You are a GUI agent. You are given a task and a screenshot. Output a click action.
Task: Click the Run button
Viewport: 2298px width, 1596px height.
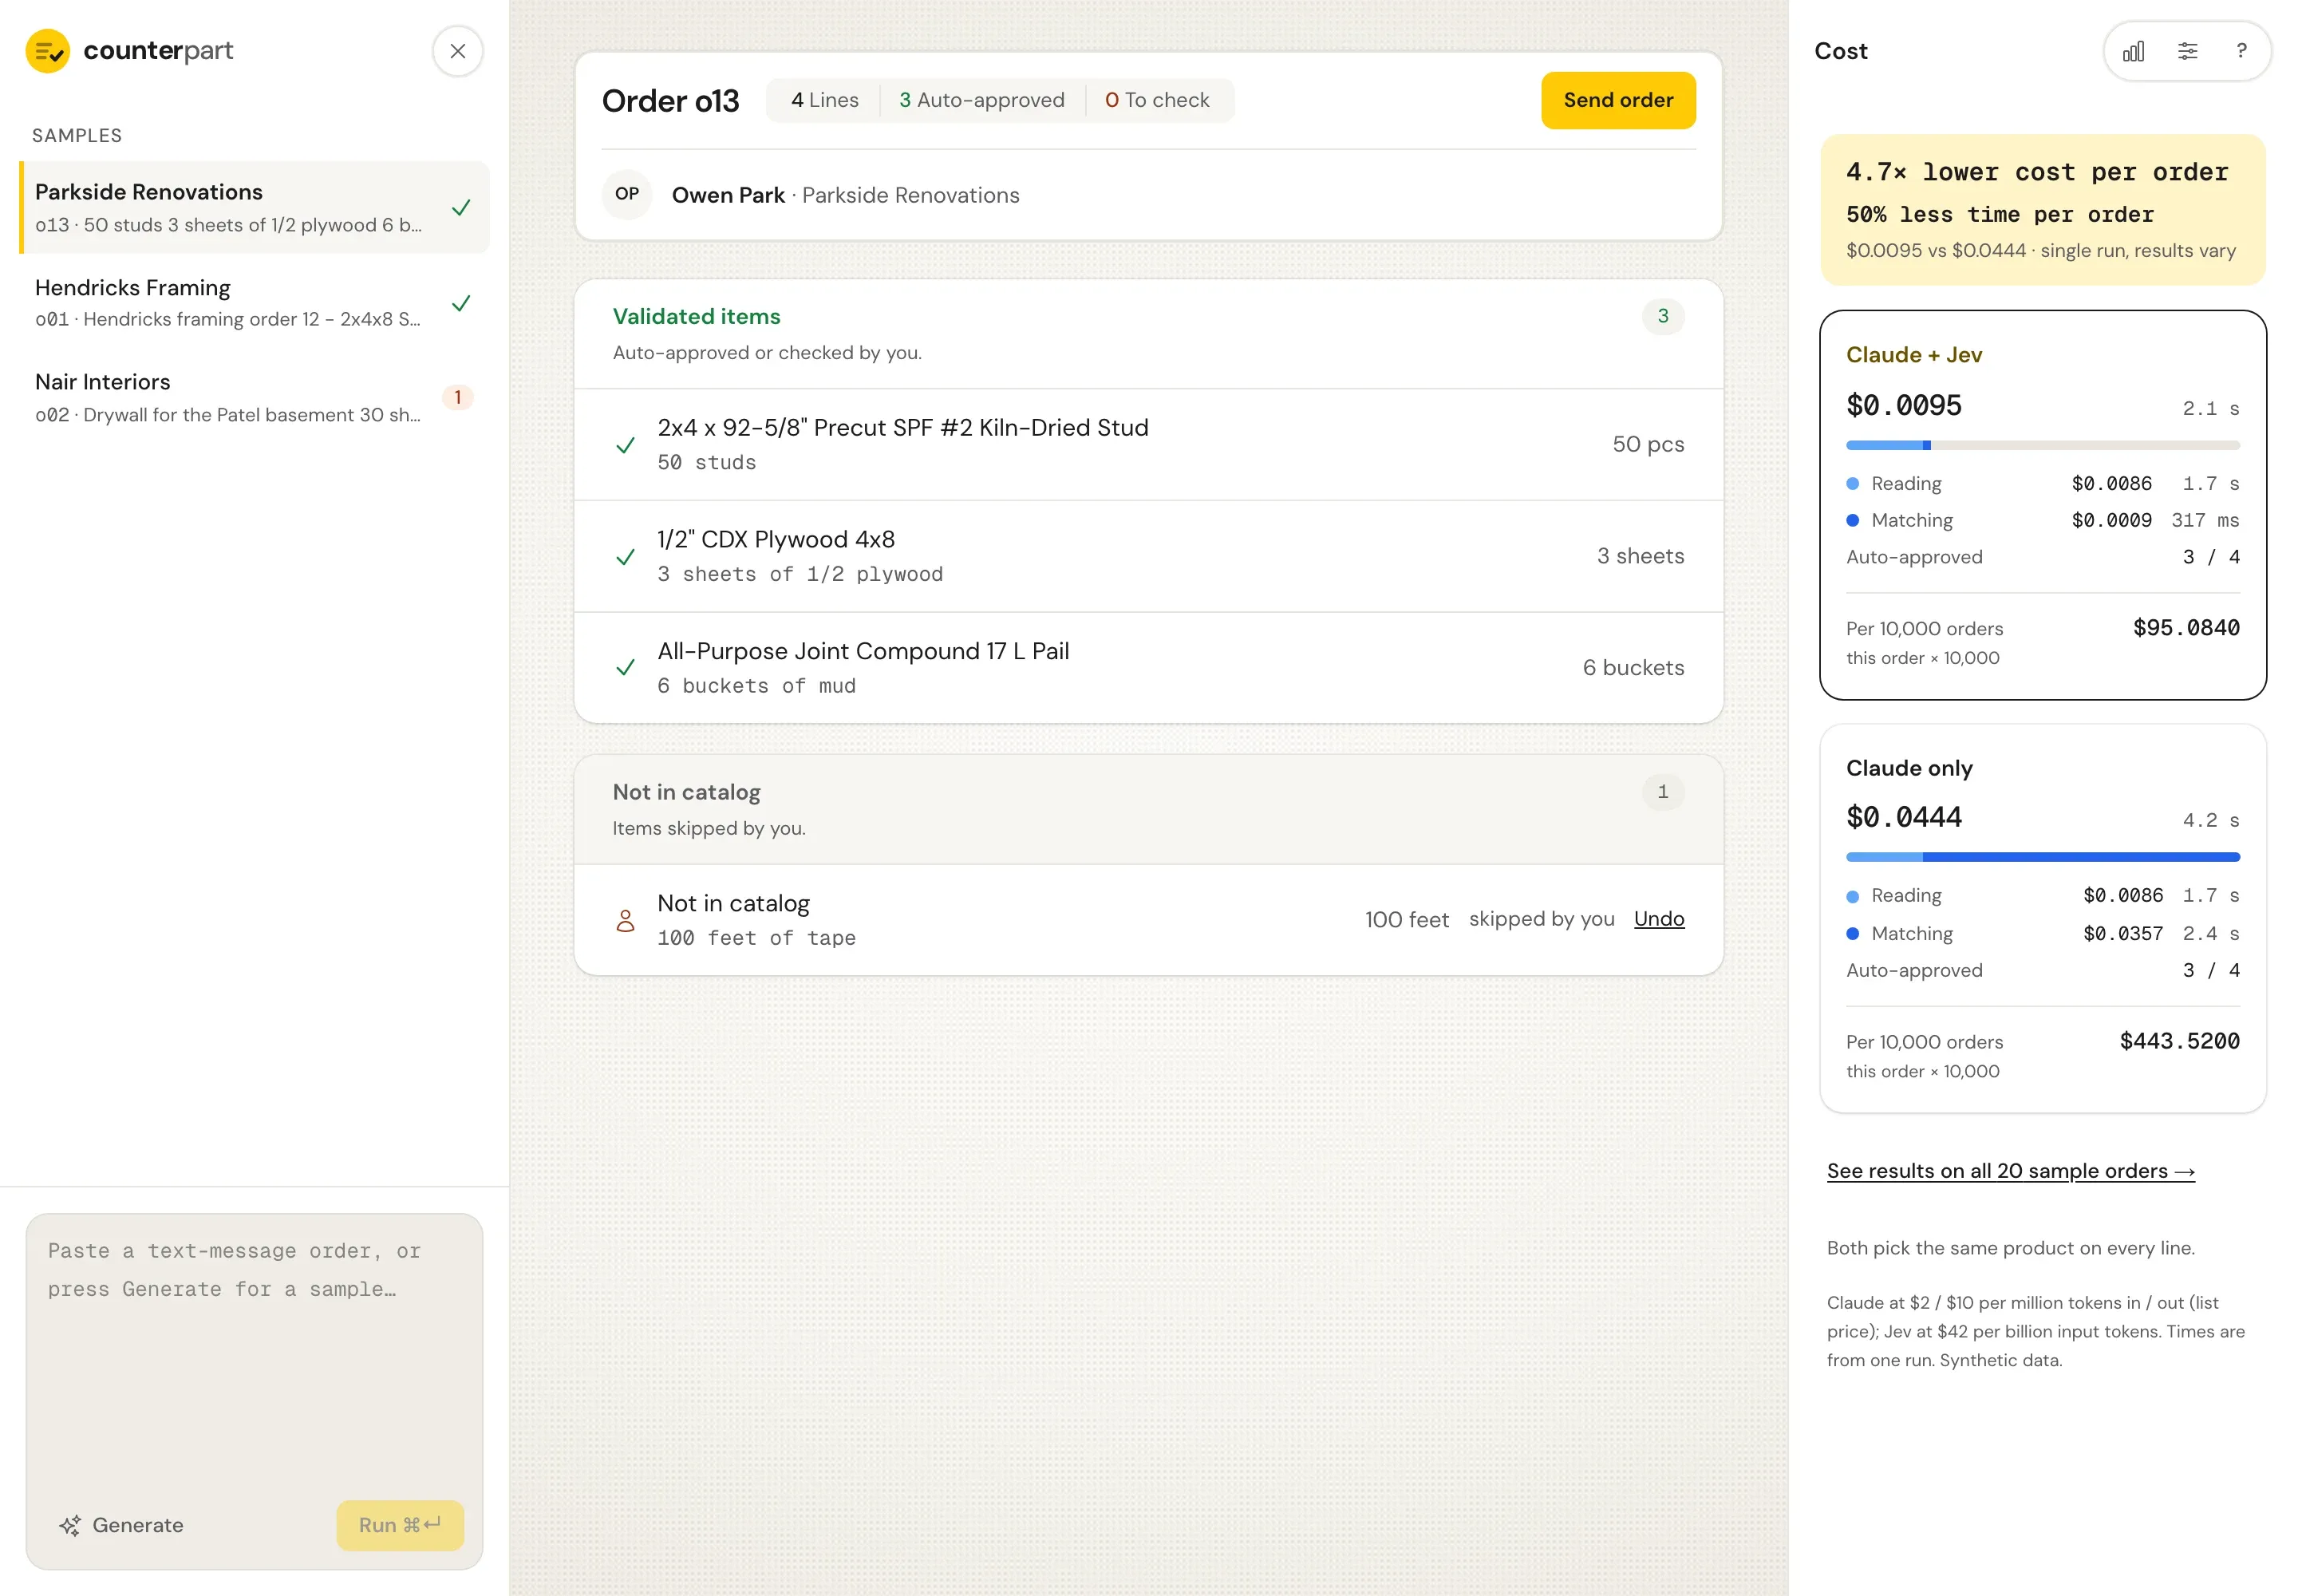[x=400, y=1525]
